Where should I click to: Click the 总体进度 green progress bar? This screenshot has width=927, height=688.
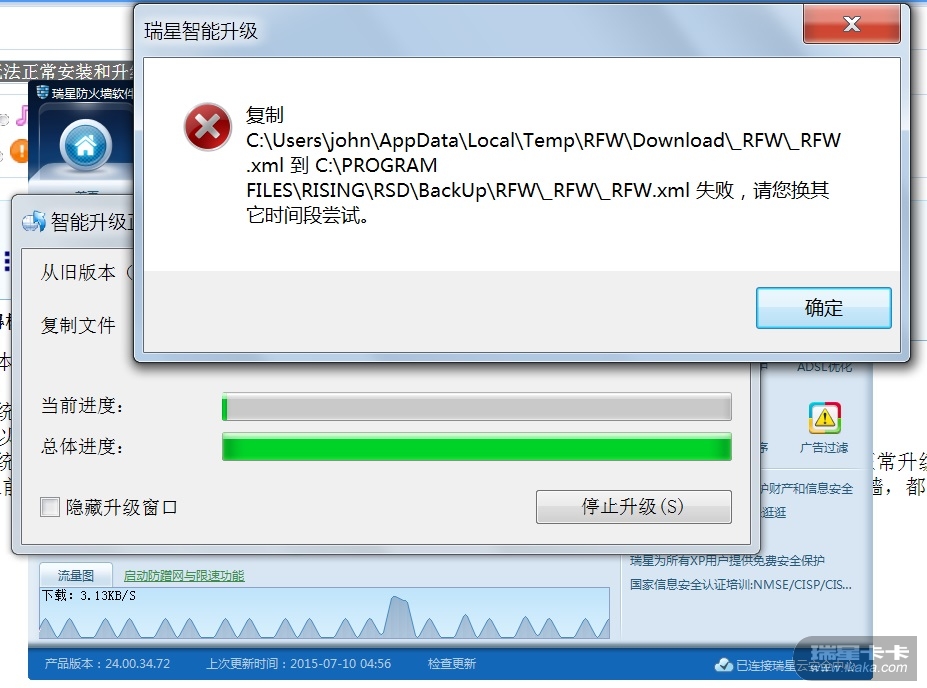pyautogui.click(x=477, y=446)
